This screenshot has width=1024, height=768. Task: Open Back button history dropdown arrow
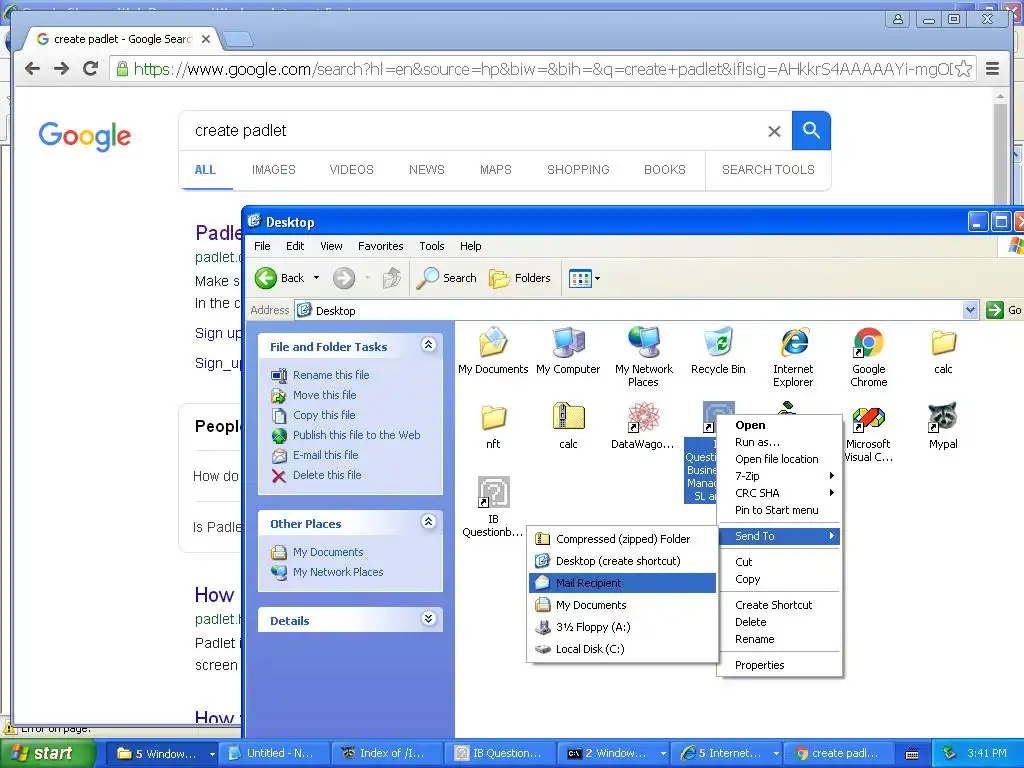click(316, 278)
